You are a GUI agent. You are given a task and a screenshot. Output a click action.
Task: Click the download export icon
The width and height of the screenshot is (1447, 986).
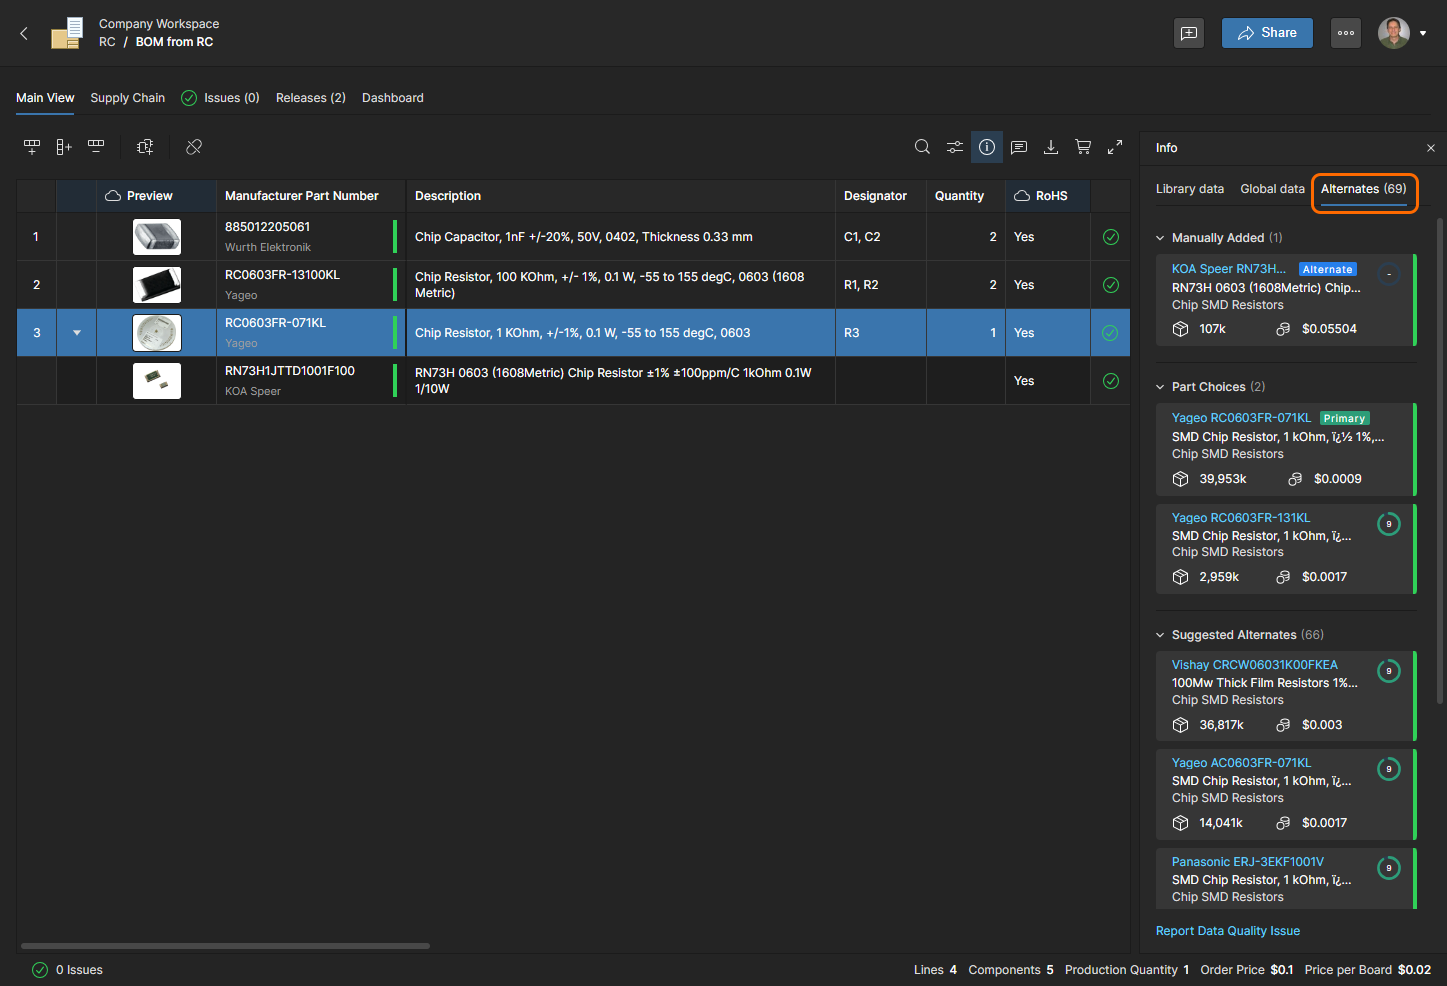pos(1051,147)
